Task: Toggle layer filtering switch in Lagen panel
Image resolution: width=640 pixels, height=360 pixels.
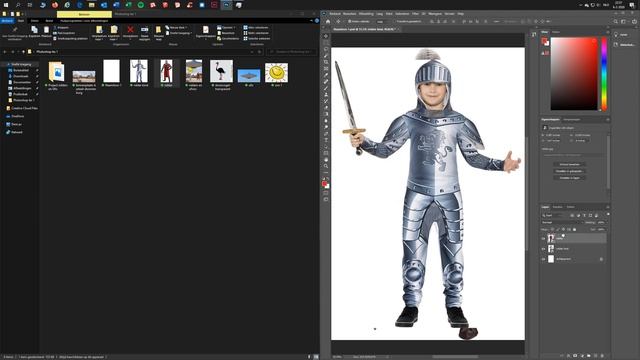Action: (608, 214)
